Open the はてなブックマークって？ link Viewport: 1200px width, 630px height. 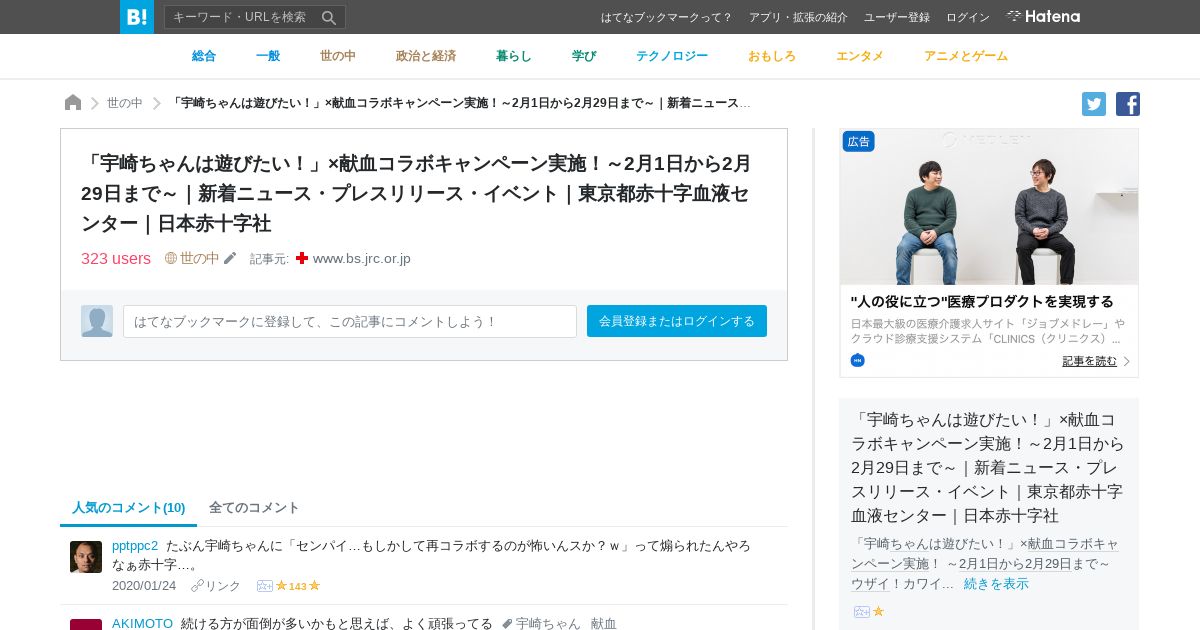[x=666, y=17]
